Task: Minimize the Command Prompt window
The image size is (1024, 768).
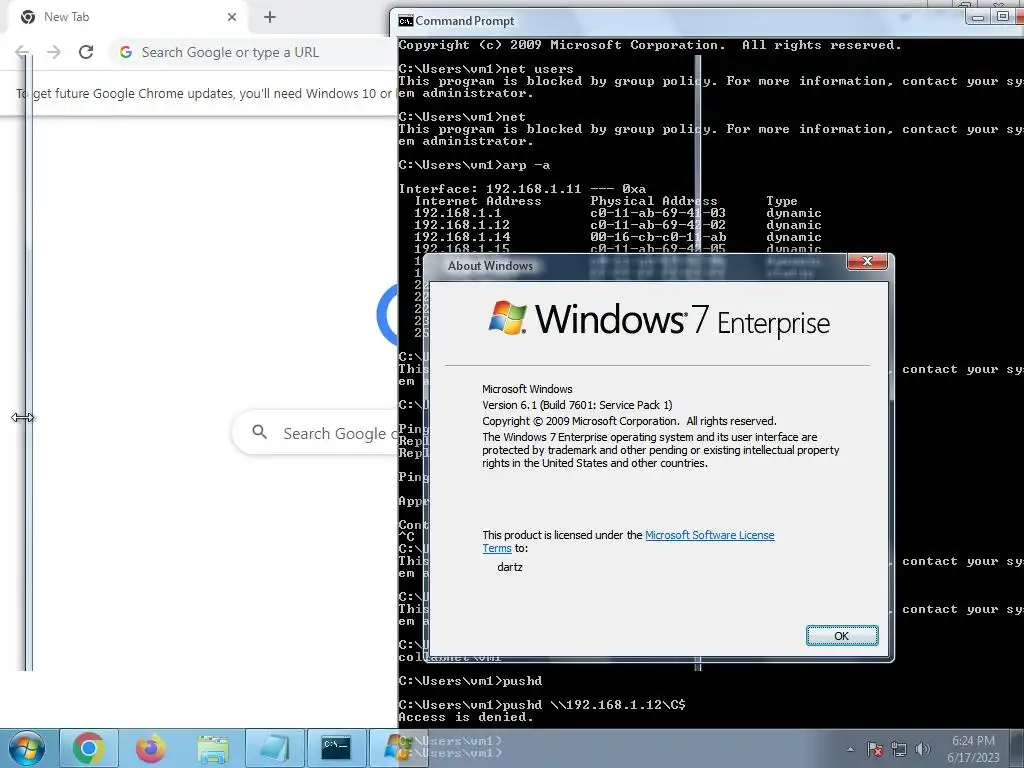Action: coord(978,17)
